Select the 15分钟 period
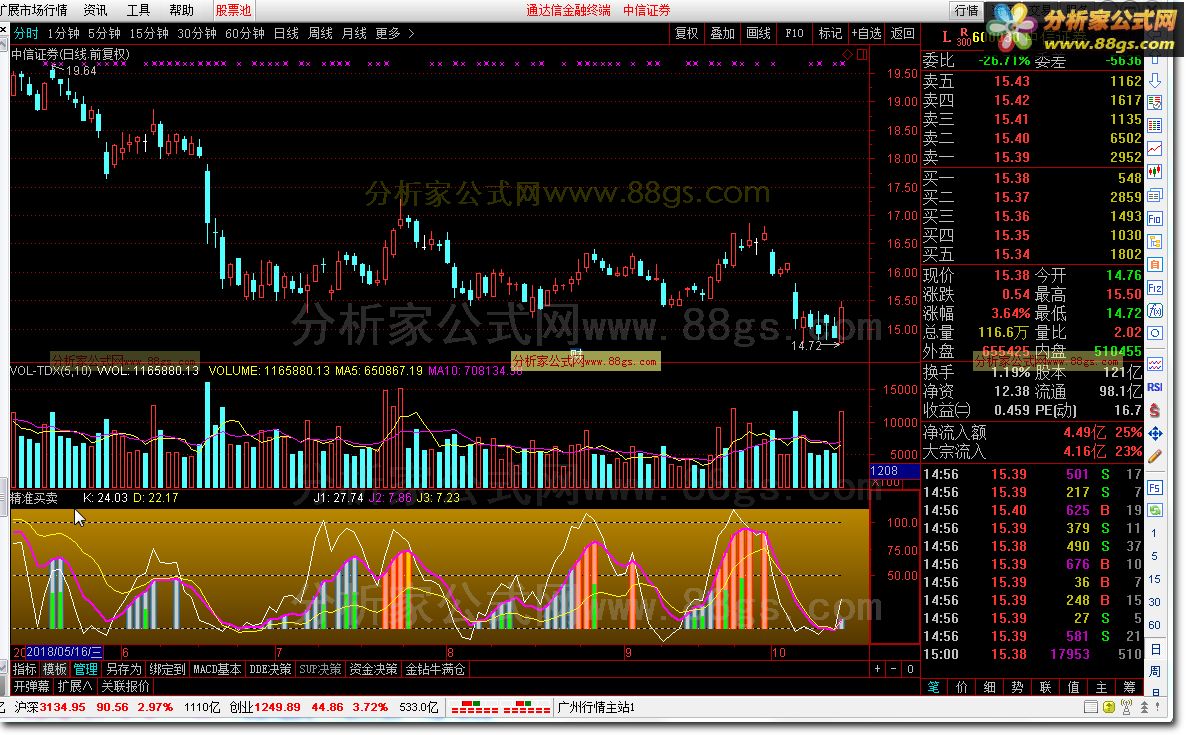The image size is (1186, 735). click(x=148, y=33)
